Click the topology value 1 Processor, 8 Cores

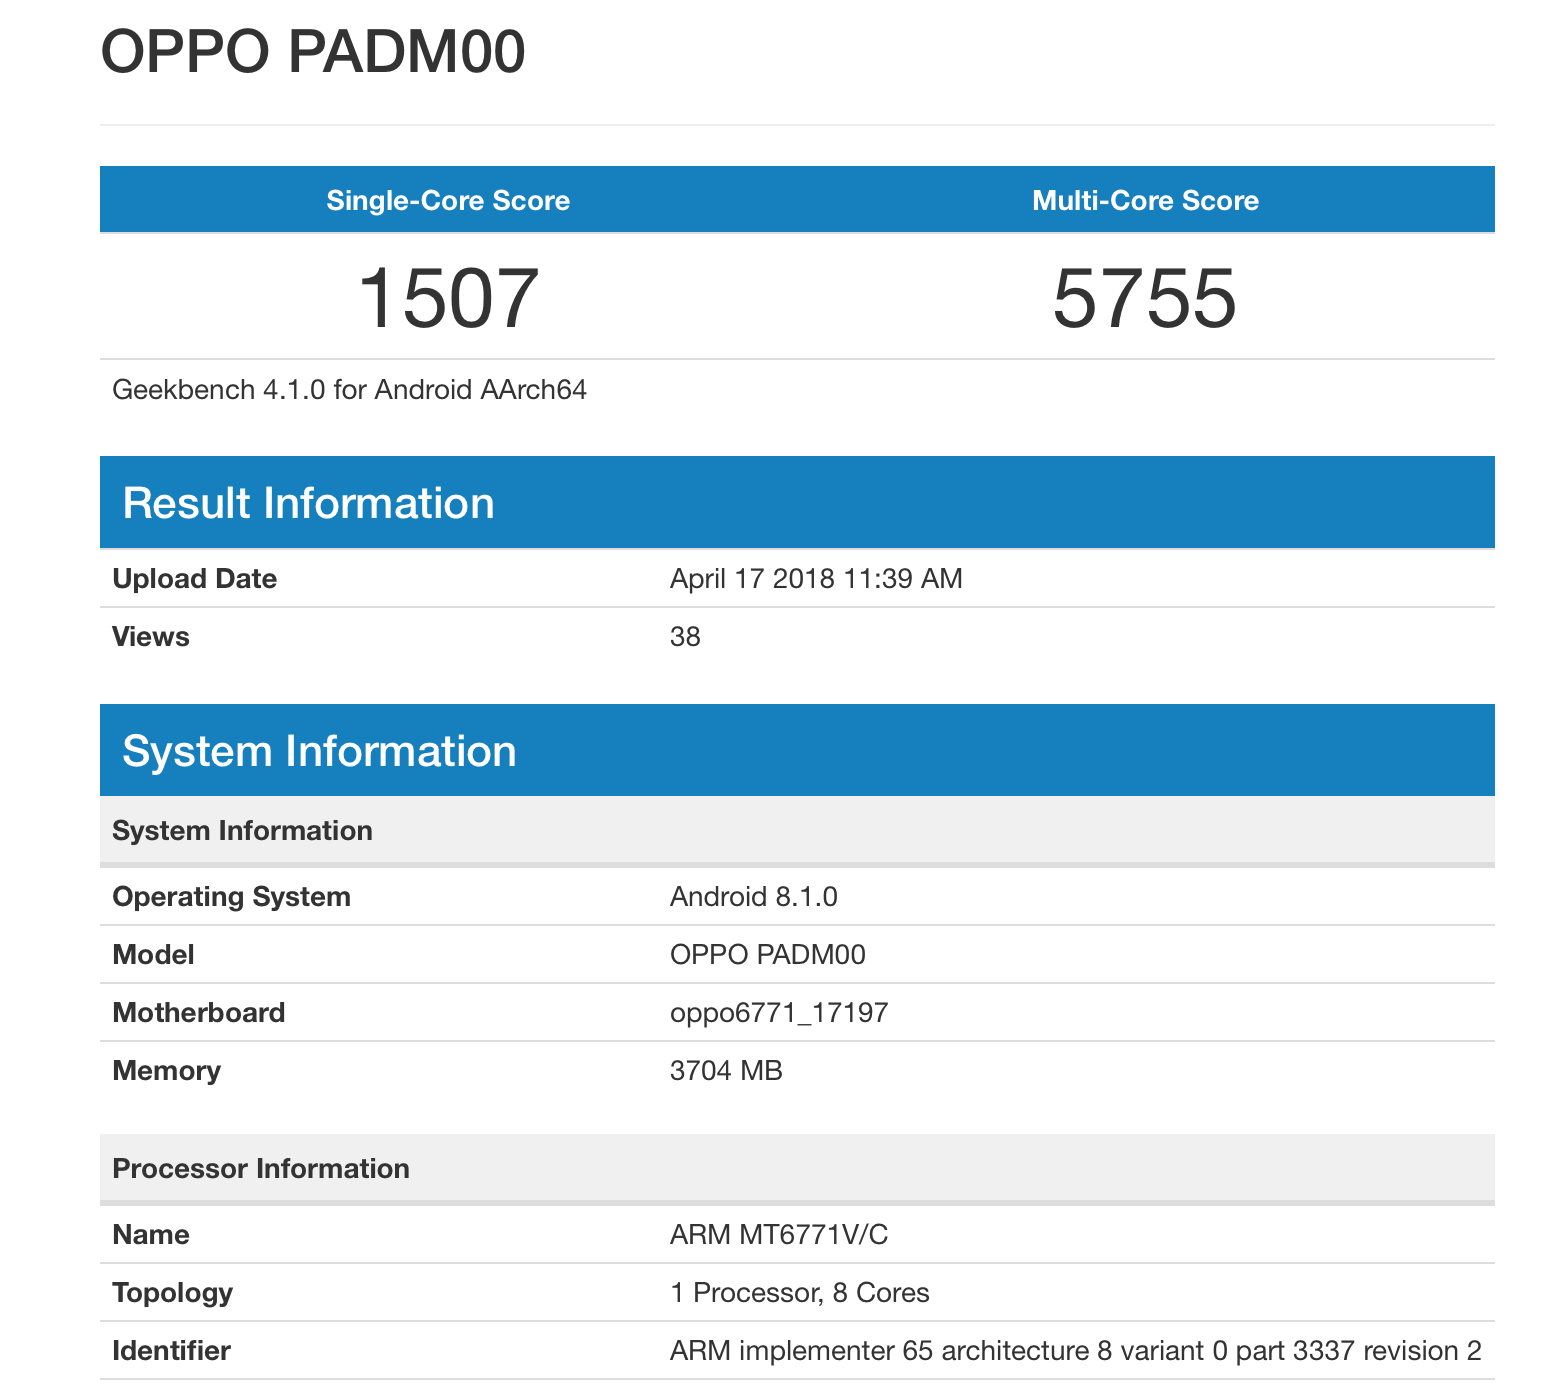point(800,1293)
